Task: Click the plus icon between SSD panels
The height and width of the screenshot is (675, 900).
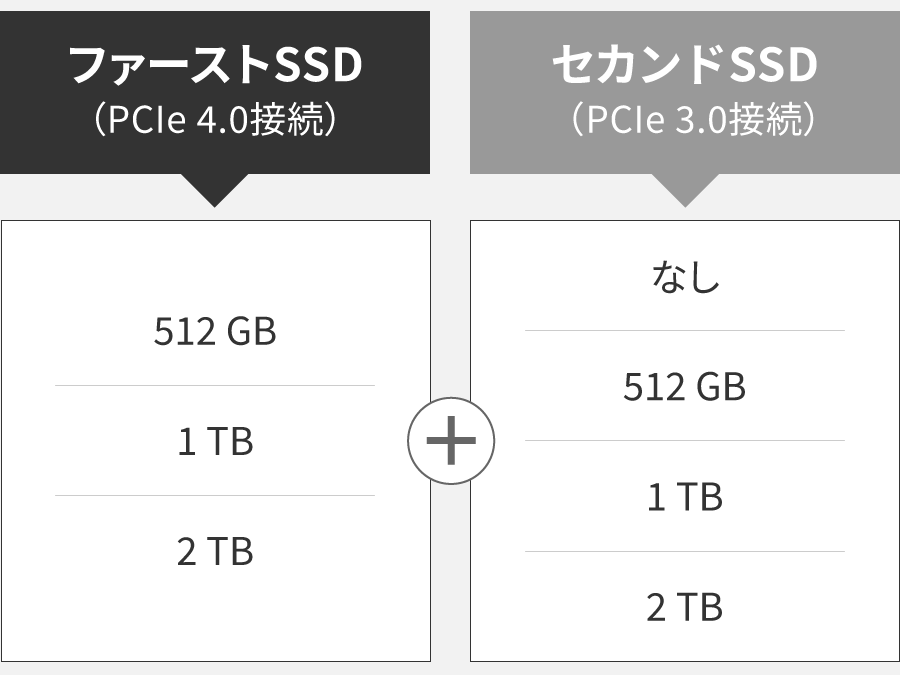Action: click(x=451, y=440)
